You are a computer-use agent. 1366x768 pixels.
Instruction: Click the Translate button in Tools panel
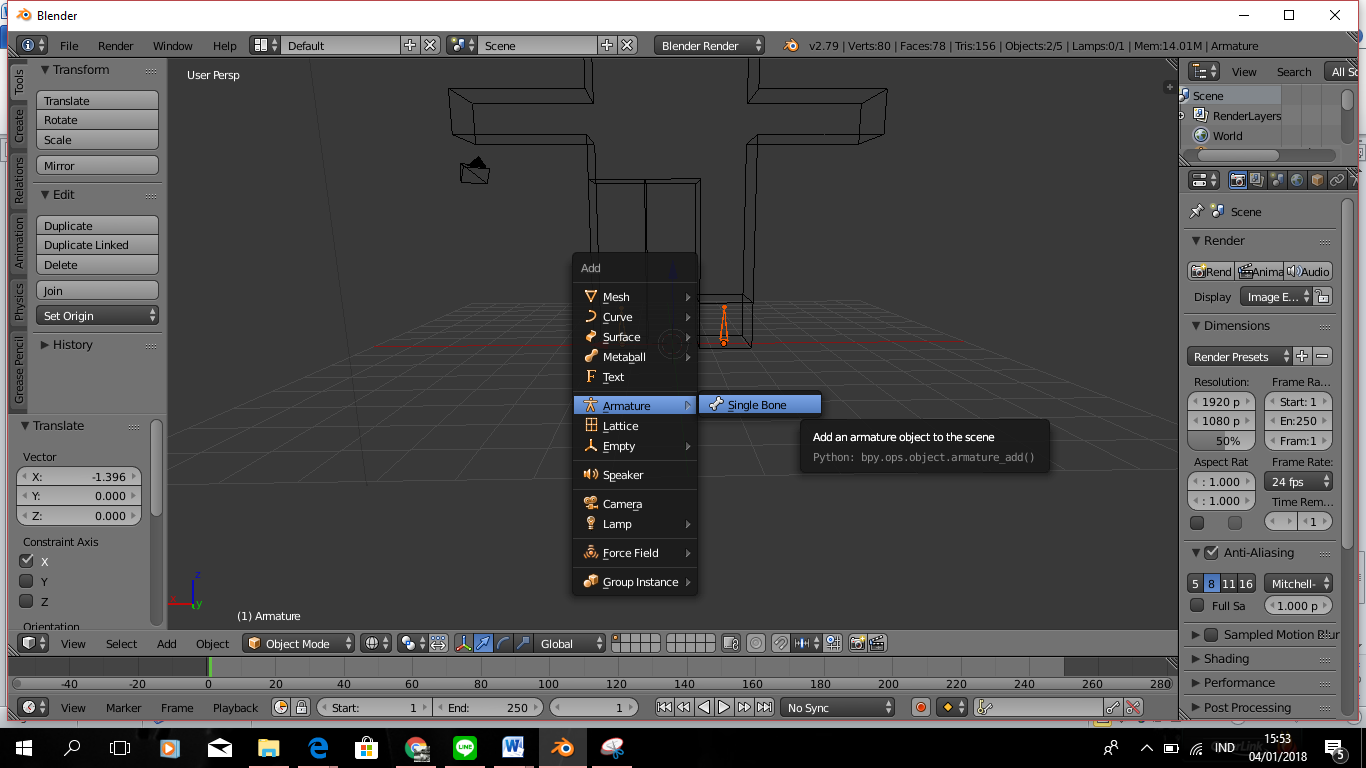[x=98, y=101]
